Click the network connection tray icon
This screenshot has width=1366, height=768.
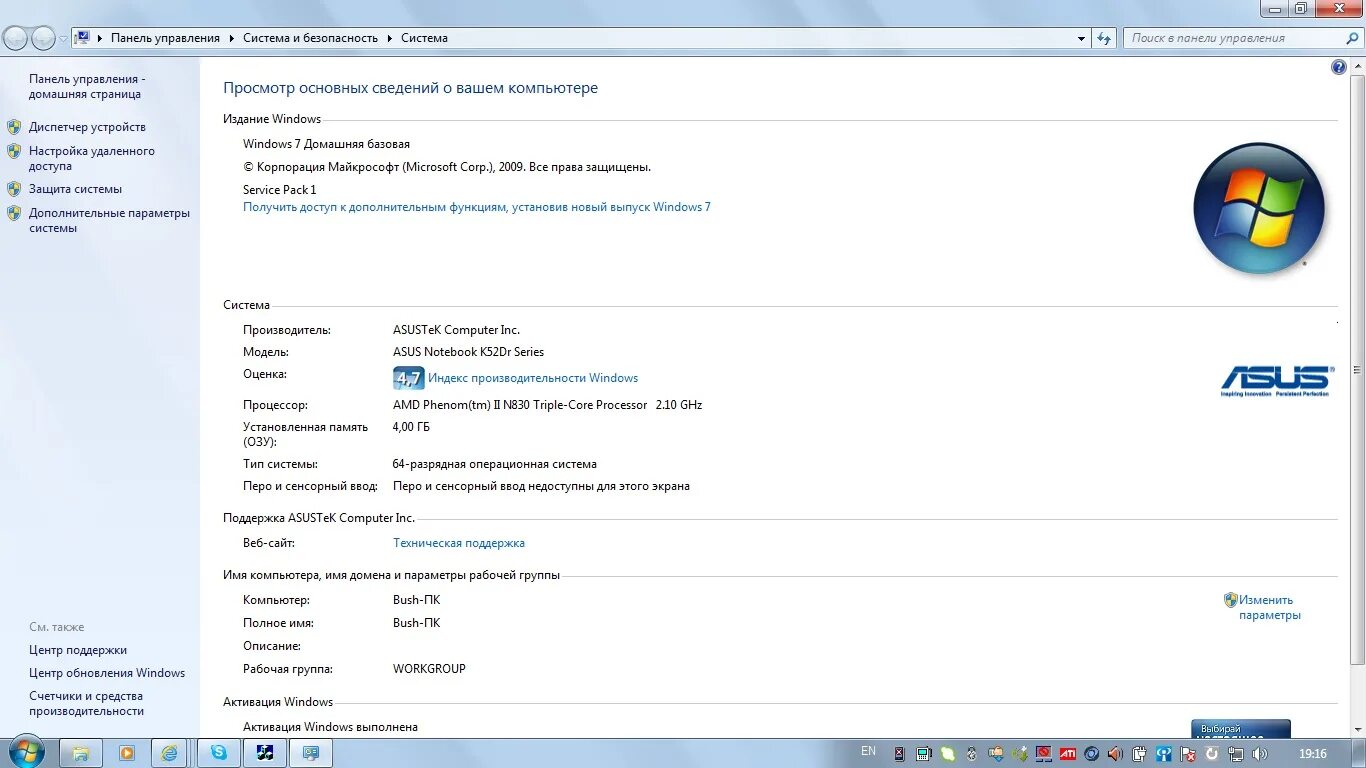click(x=1236, y=753)
